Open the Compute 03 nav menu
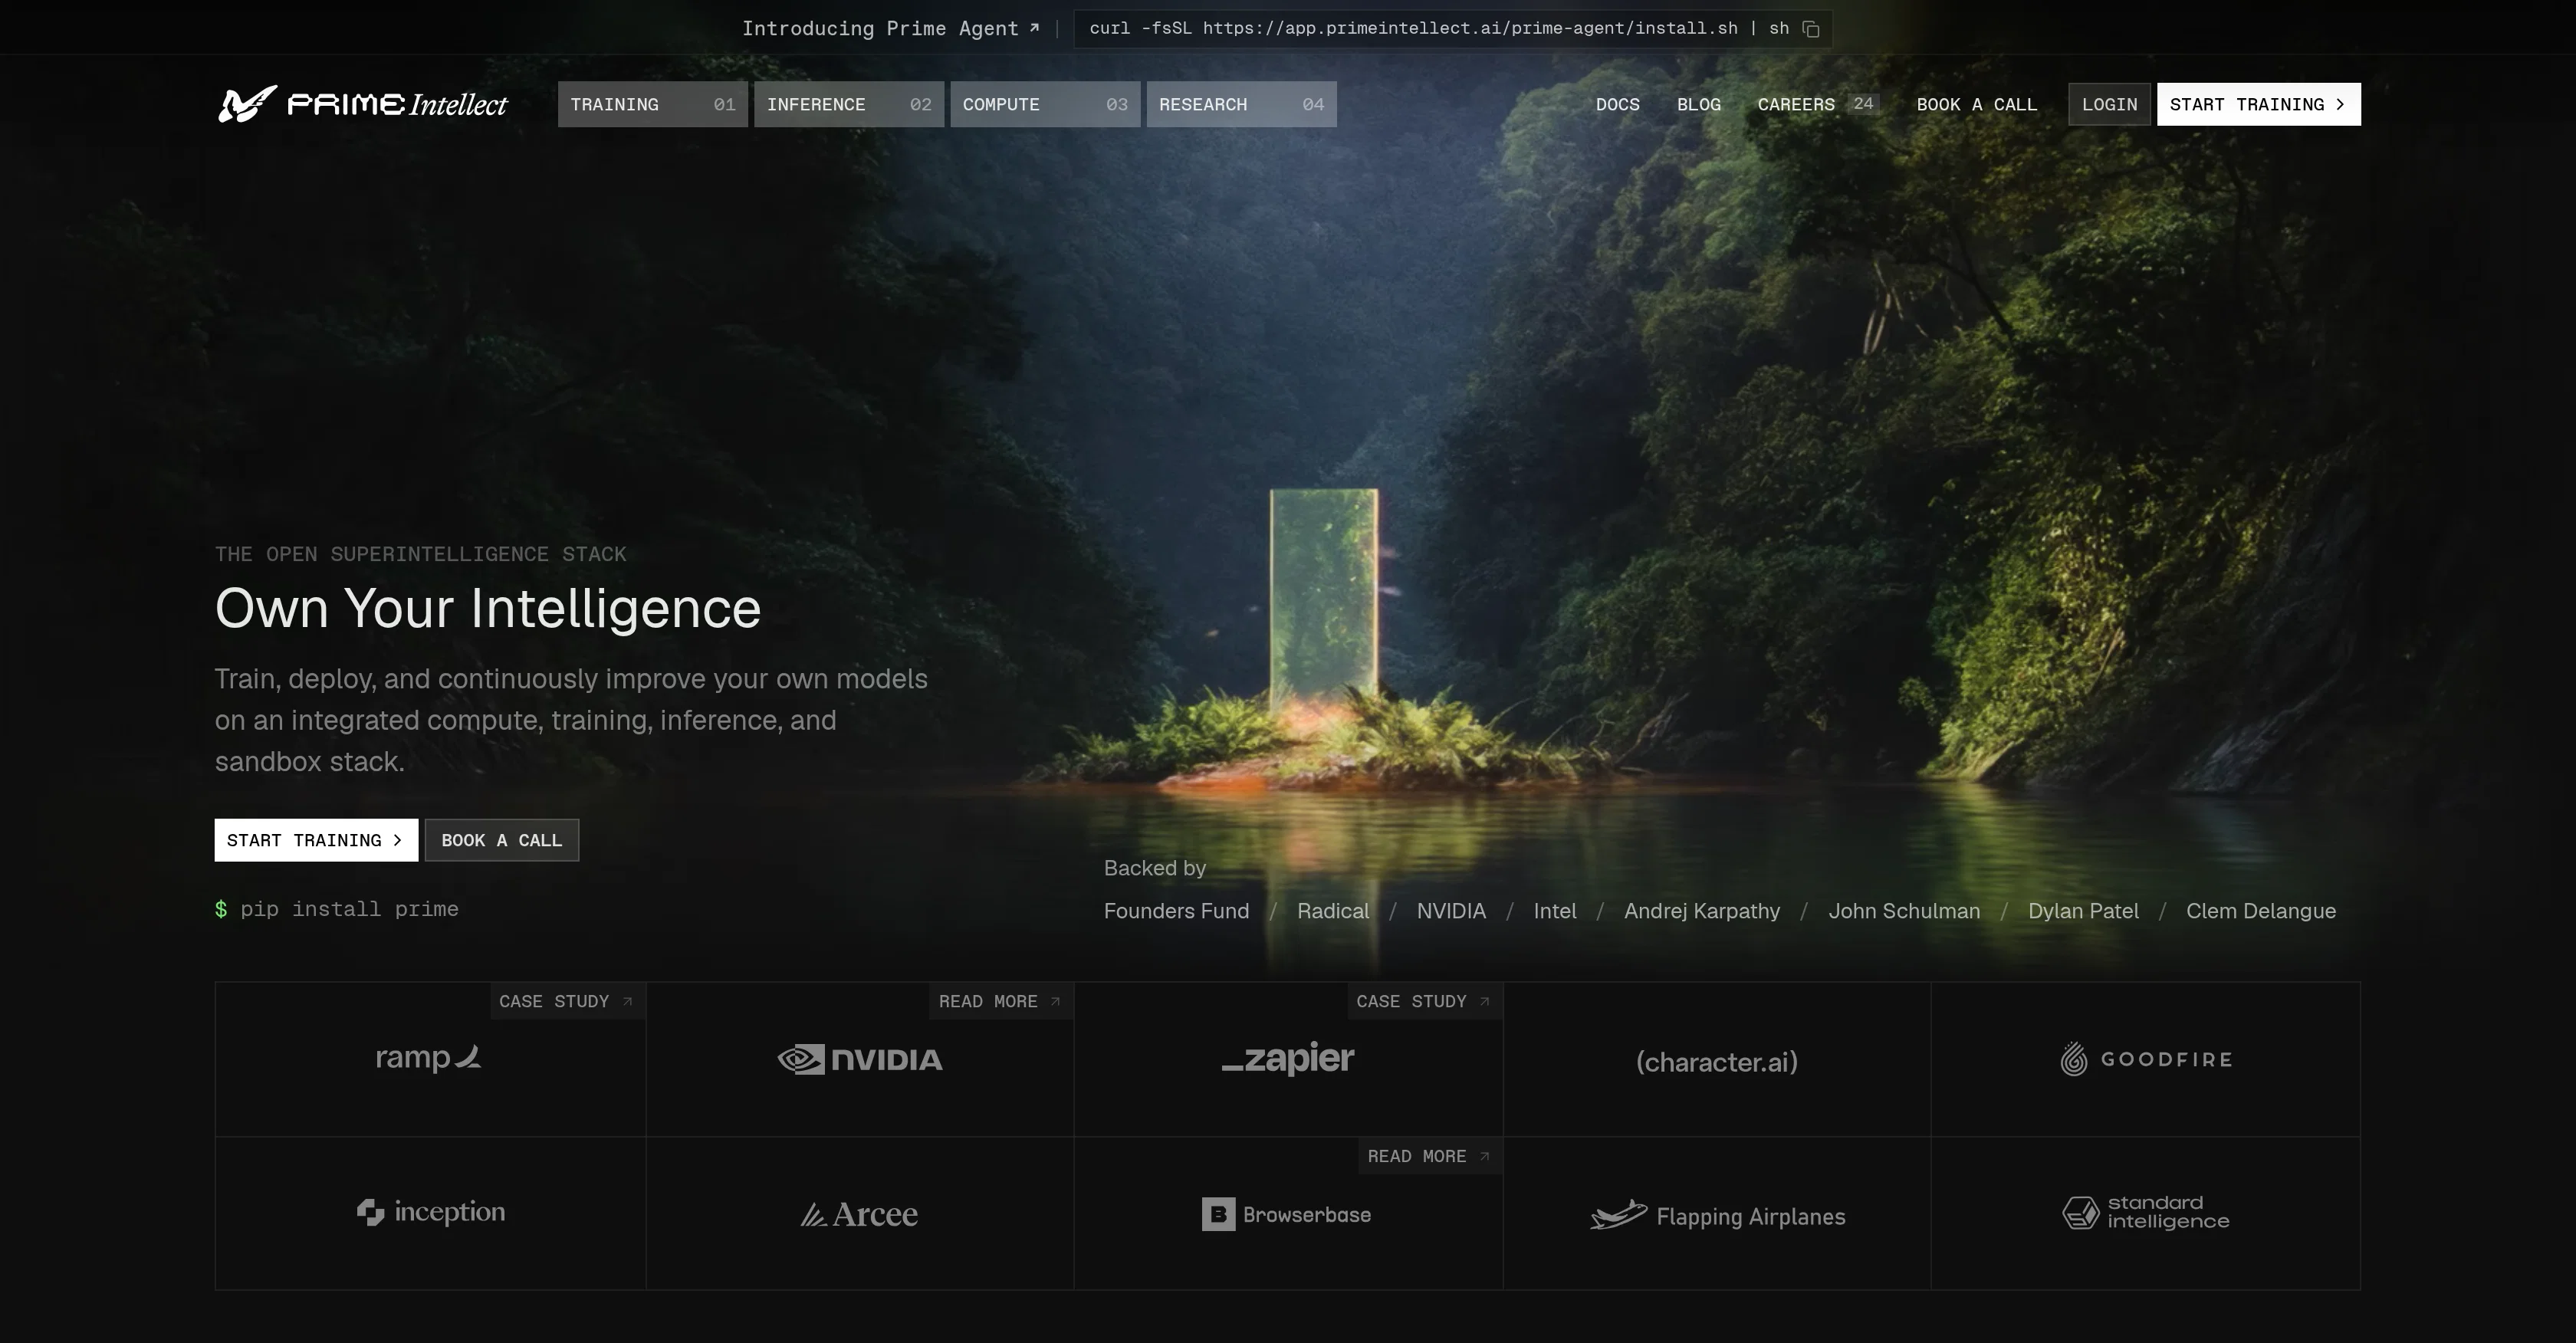Viewport: 2576px width, 1343px height. click(x=1045, y=104)
